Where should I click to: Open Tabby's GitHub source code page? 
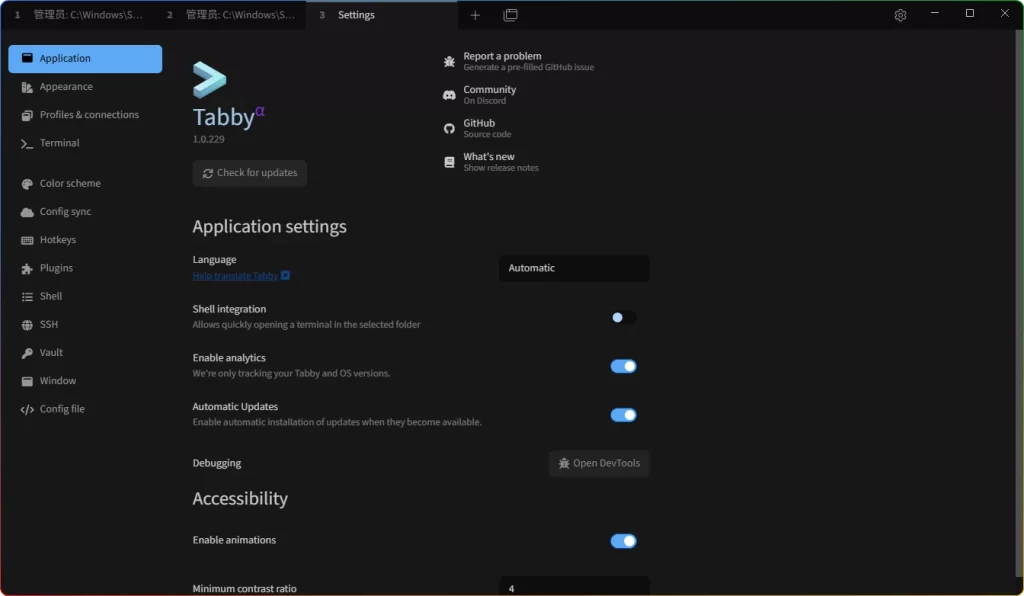coord(478,127)
